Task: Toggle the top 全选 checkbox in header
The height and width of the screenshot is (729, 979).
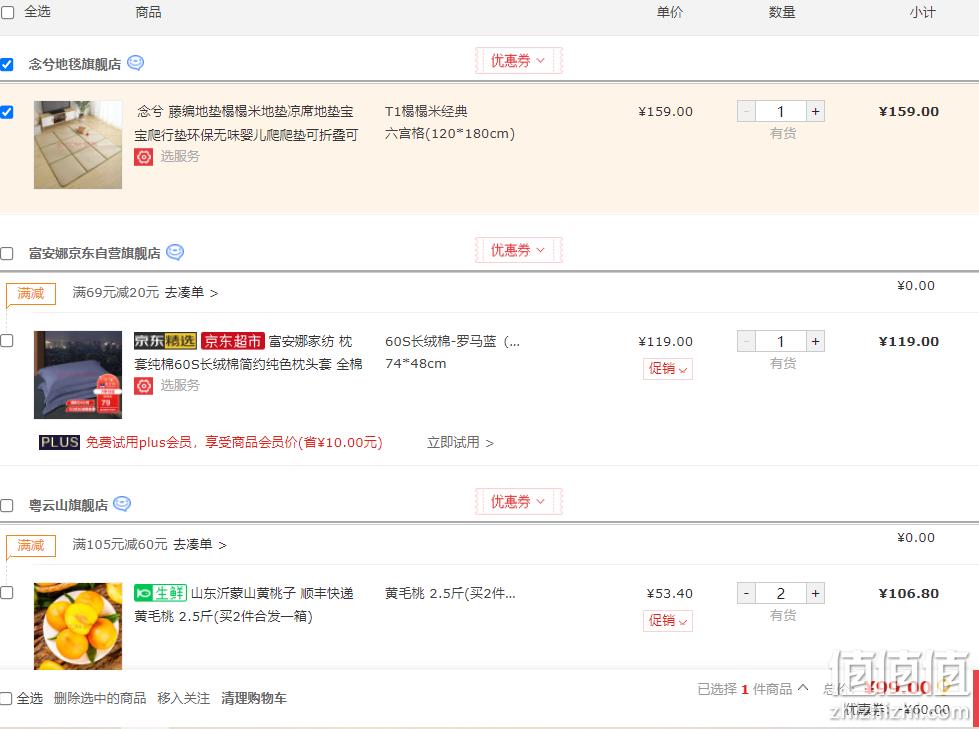Action: [7, 12]
